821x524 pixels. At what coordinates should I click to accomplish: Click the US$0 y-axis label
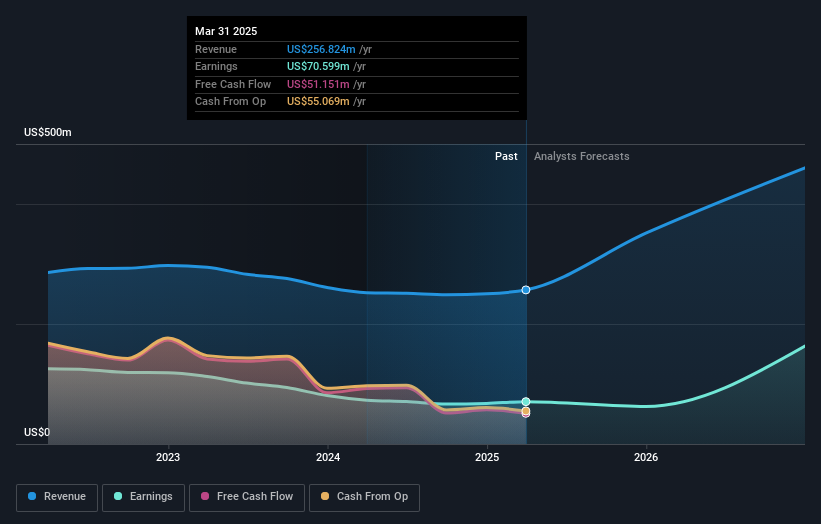[x=37, y=432]
